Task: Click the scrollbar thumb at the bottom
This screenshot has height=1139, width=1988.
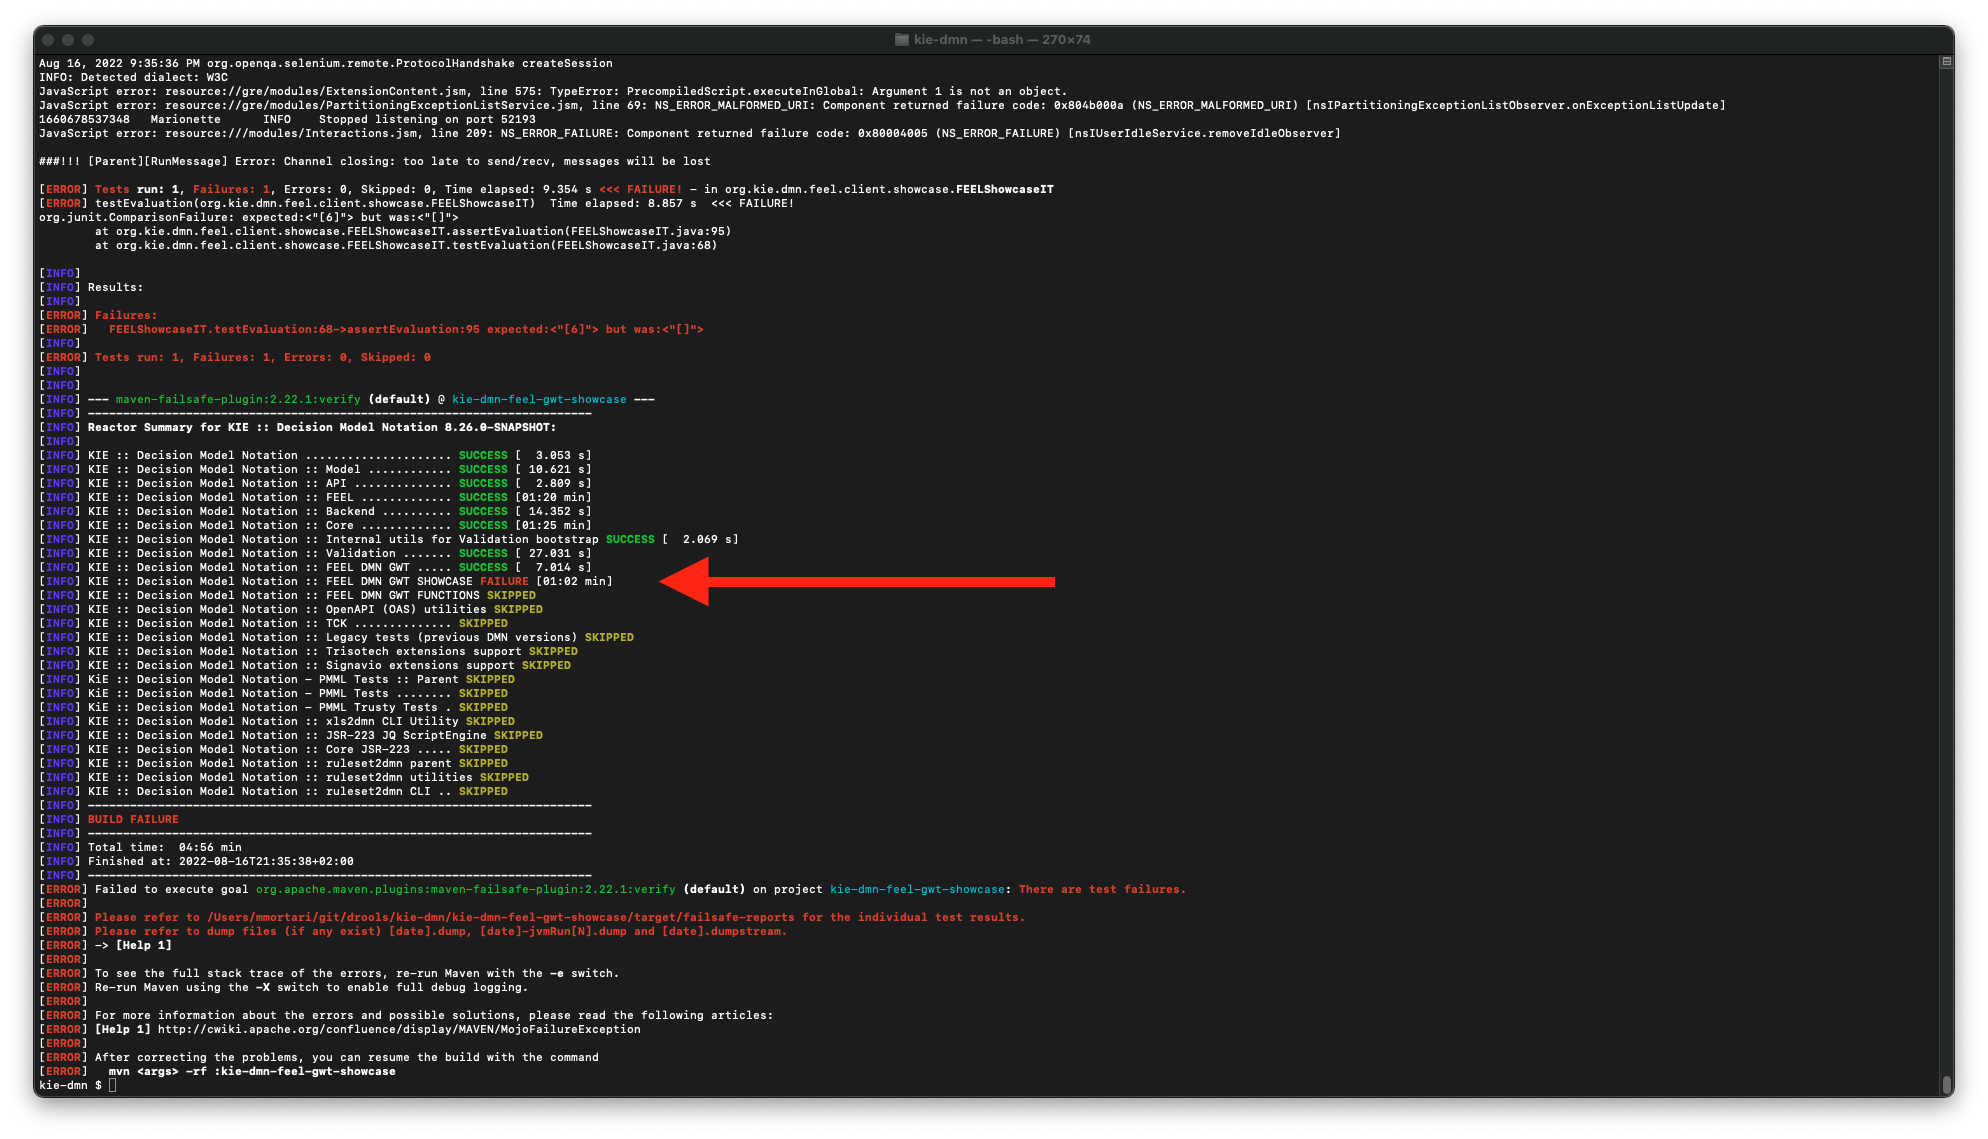Action: [x=1946, y=1084]
